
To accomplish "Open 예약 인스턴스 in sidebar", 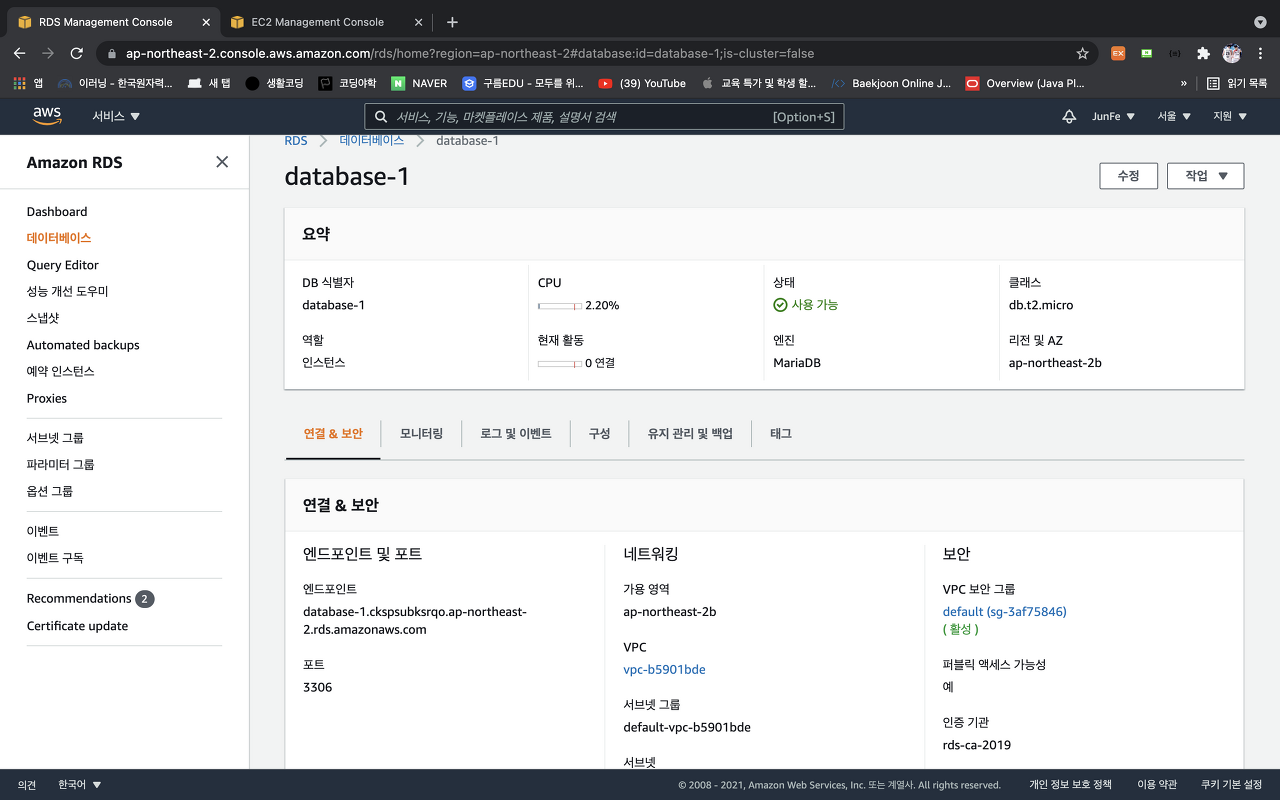I will coord(60,371).
